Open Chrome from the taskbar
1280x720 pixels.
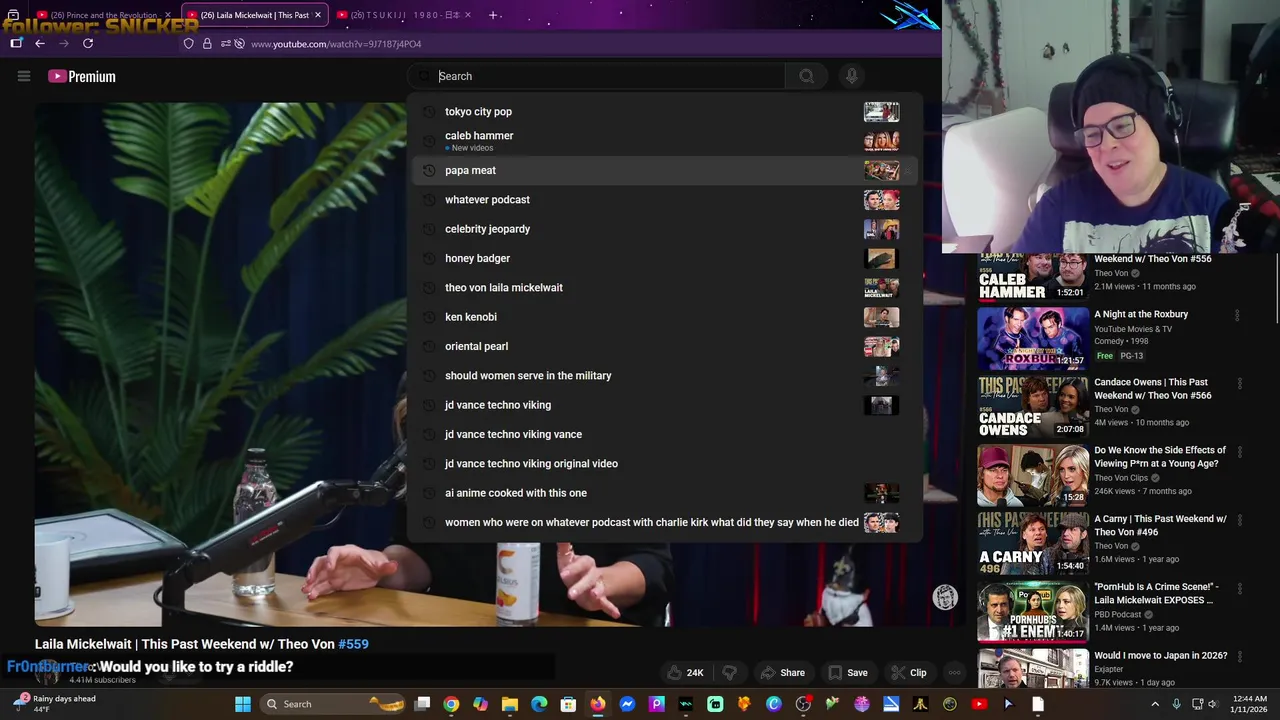click(x=452, y=704)
